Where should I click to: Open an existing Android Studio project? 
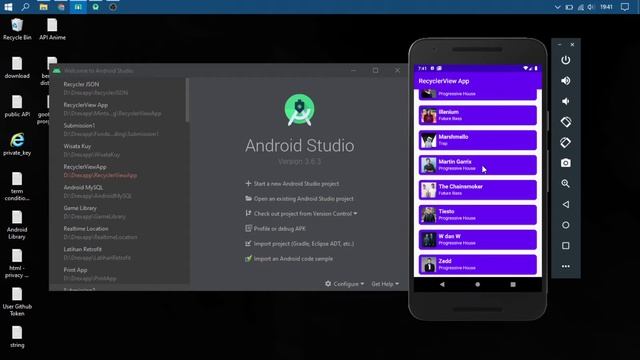299,199
